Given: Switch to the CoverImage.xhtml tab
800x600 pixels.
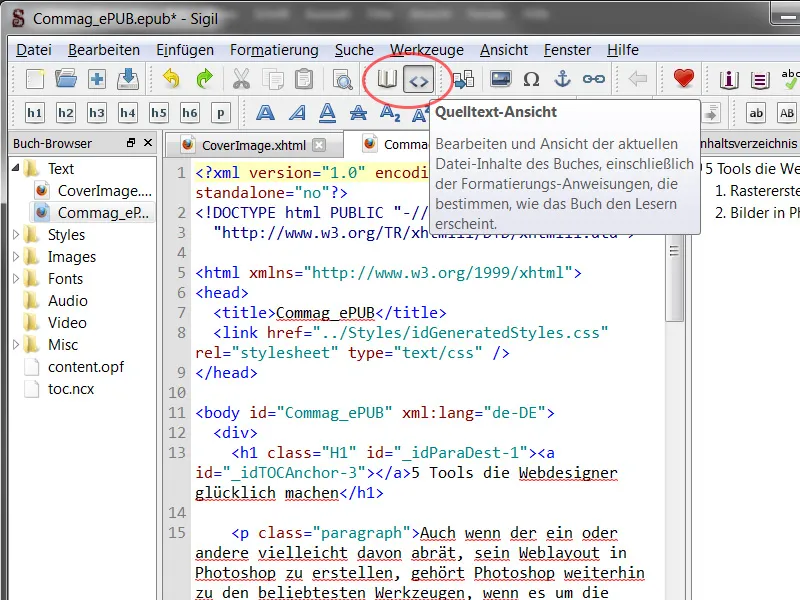Looking at the screenshot, I should coord(254,145).
